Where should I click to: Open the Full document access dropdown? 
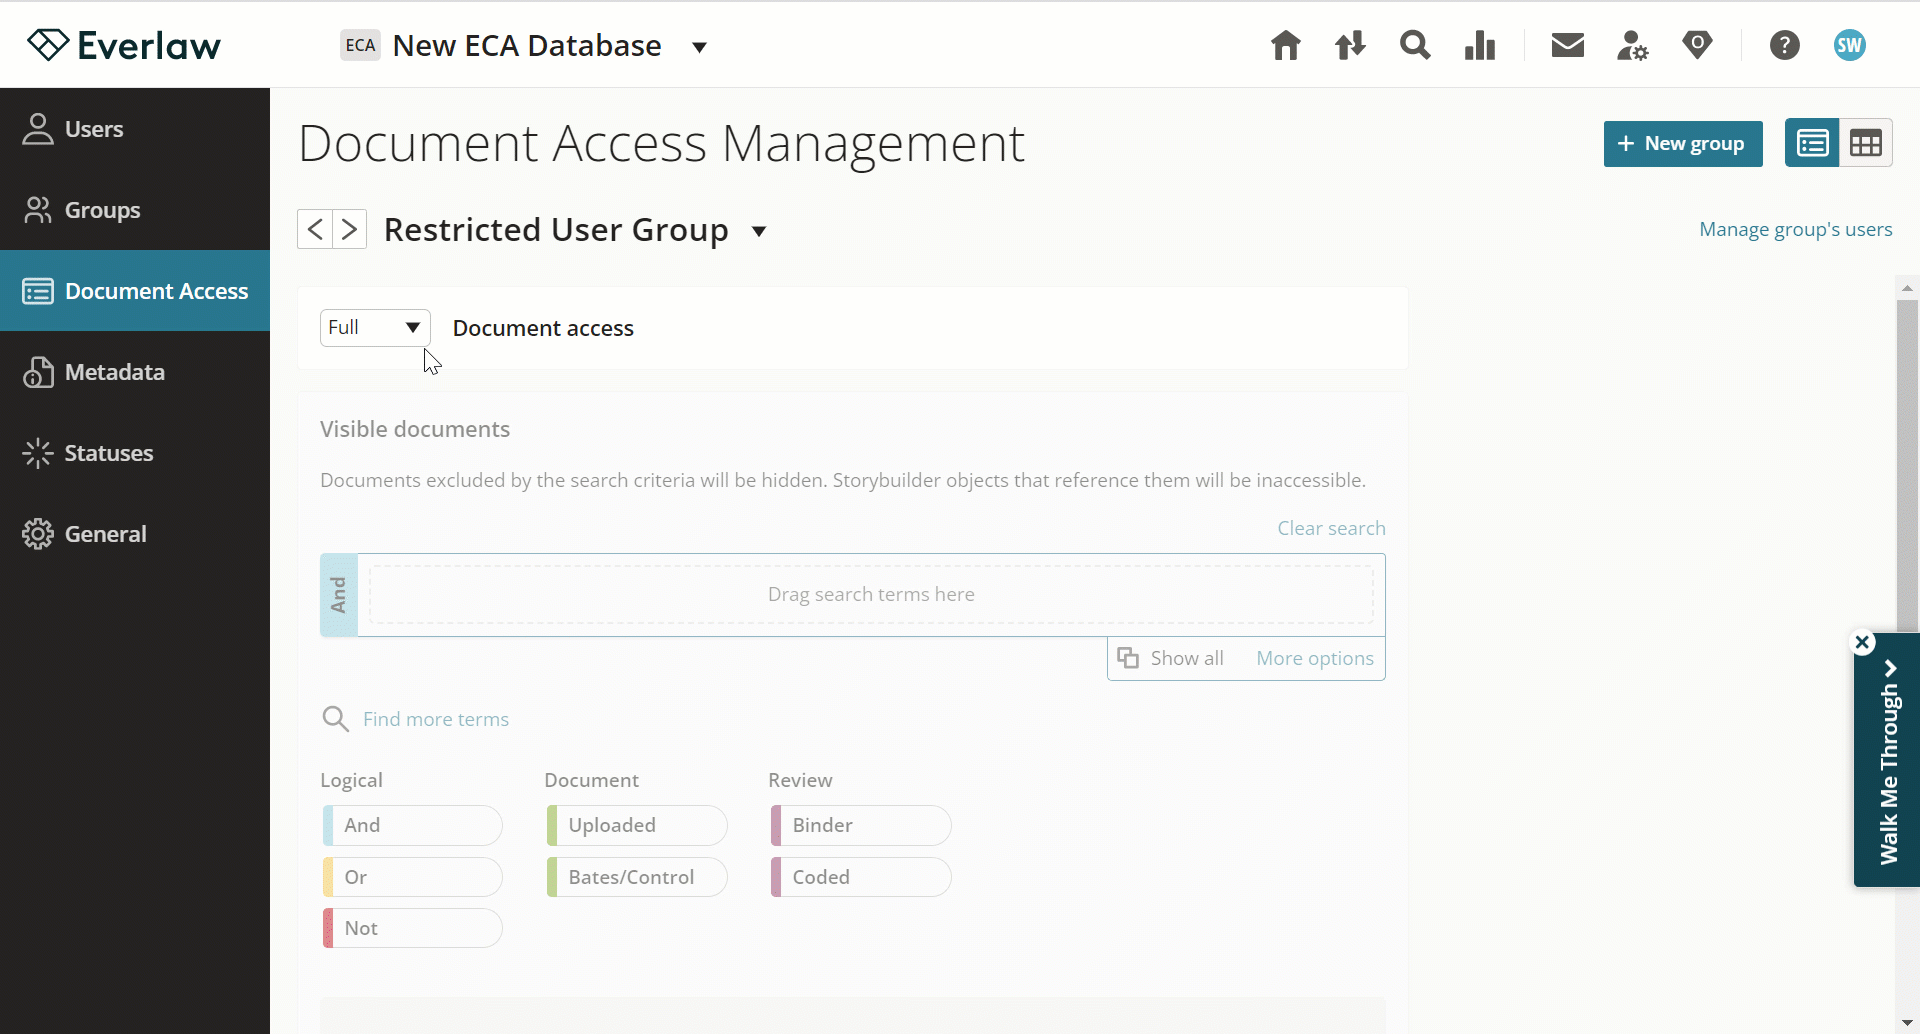point(375,328)
